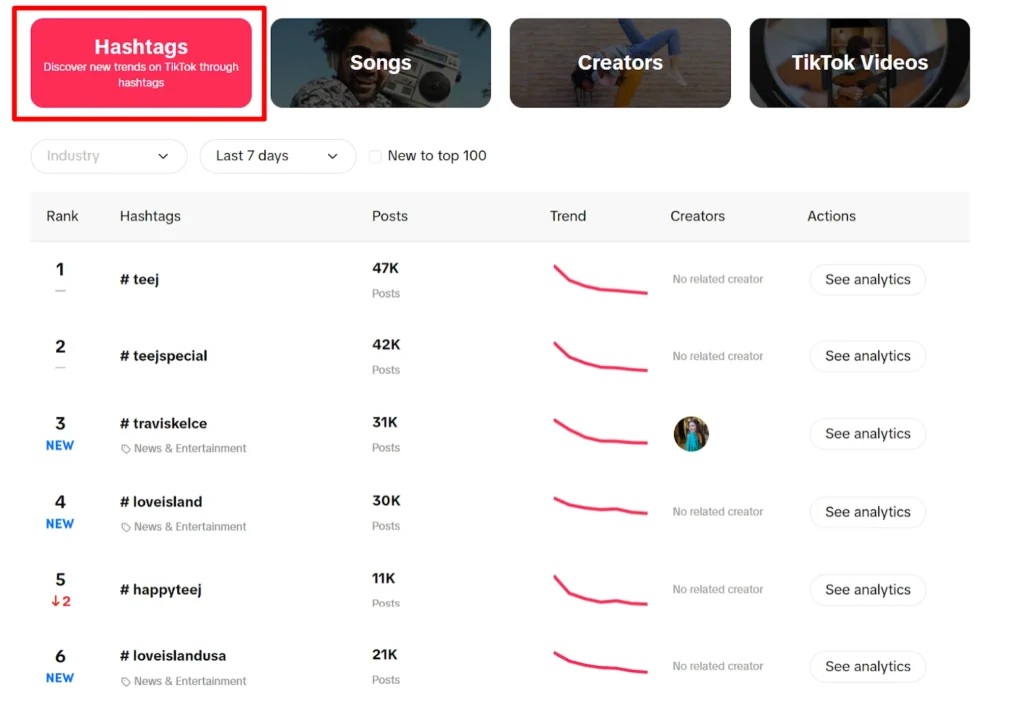Click the Posts column header
The image size is (1024, 717).
pyautogui.click(x=389, y=216)
